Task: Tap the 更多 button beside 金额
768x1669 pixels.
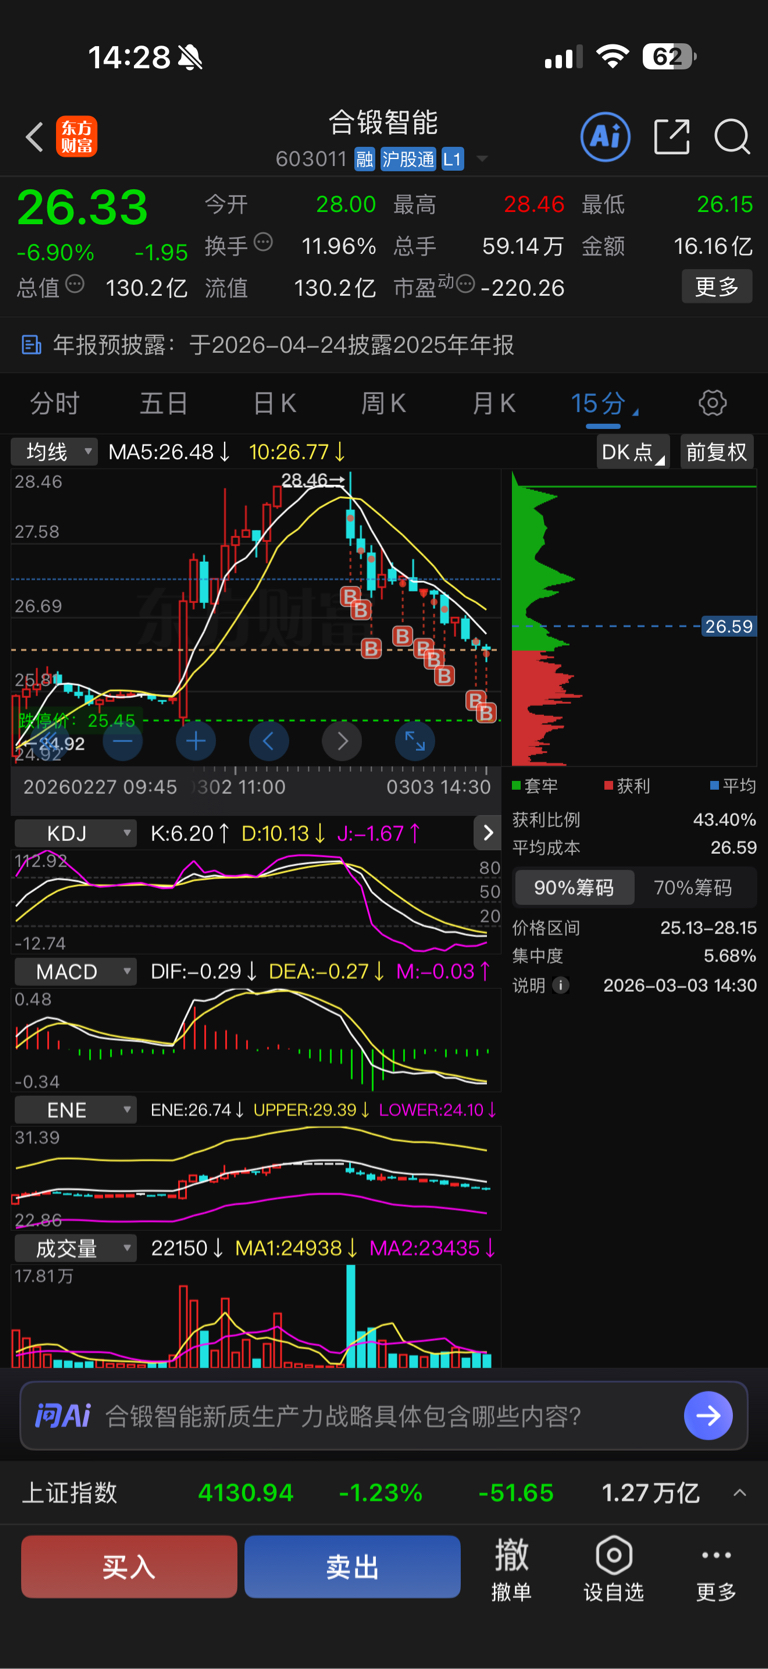Action: tap(716, 287)
